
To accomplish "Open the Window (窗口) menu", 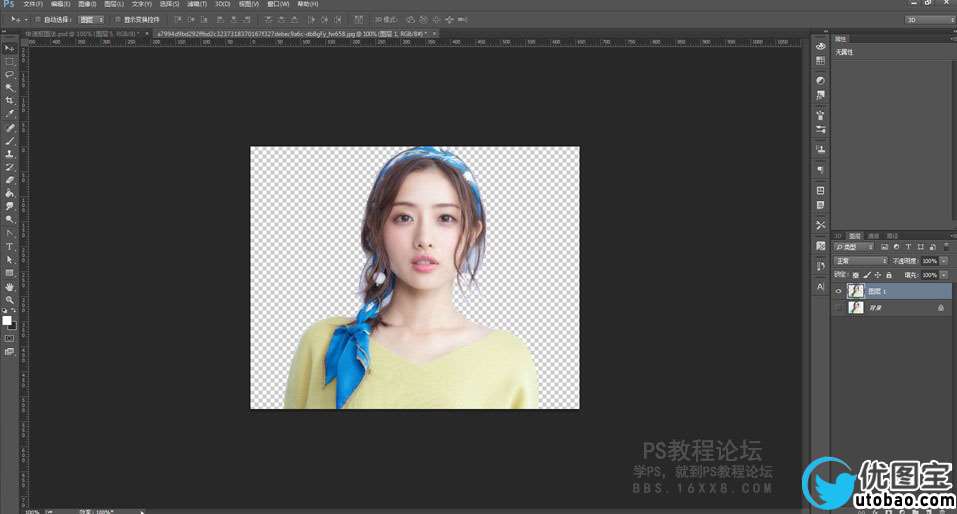I will (278, 4).
